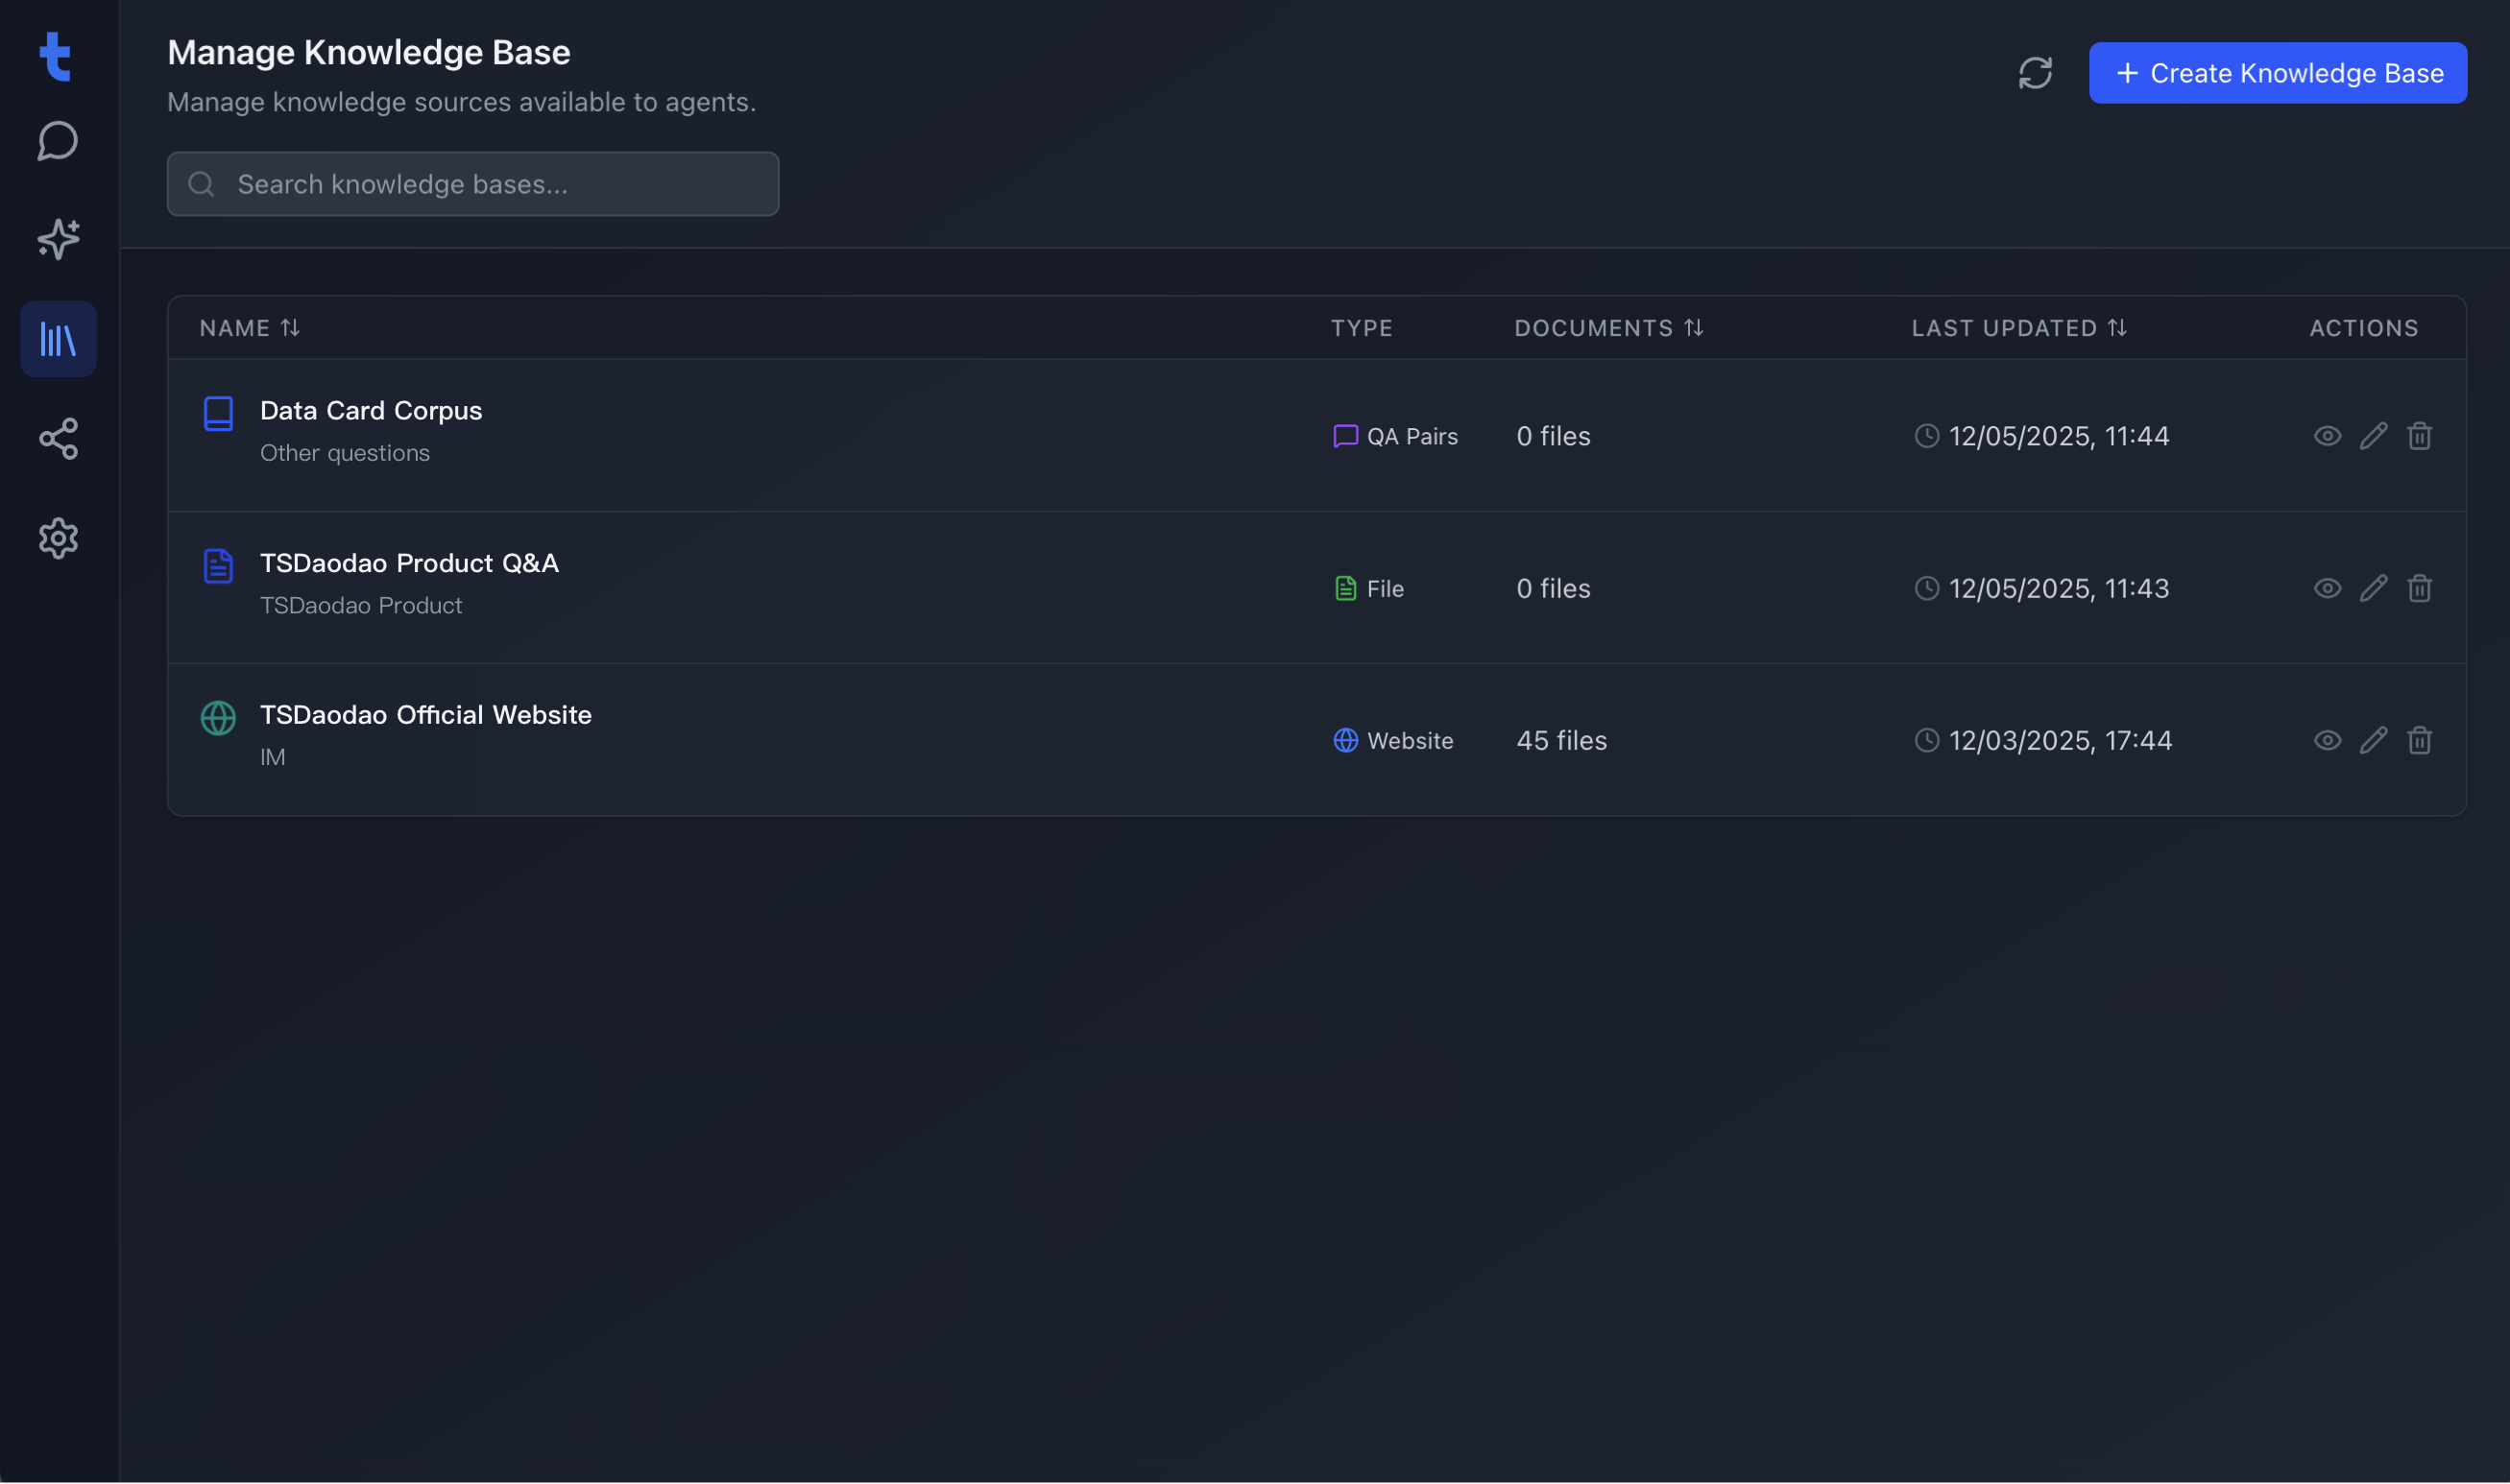Open the TSDaodao Official Website entry
The height and width of the screenshot is (1484, 2510).
point(425,715)
